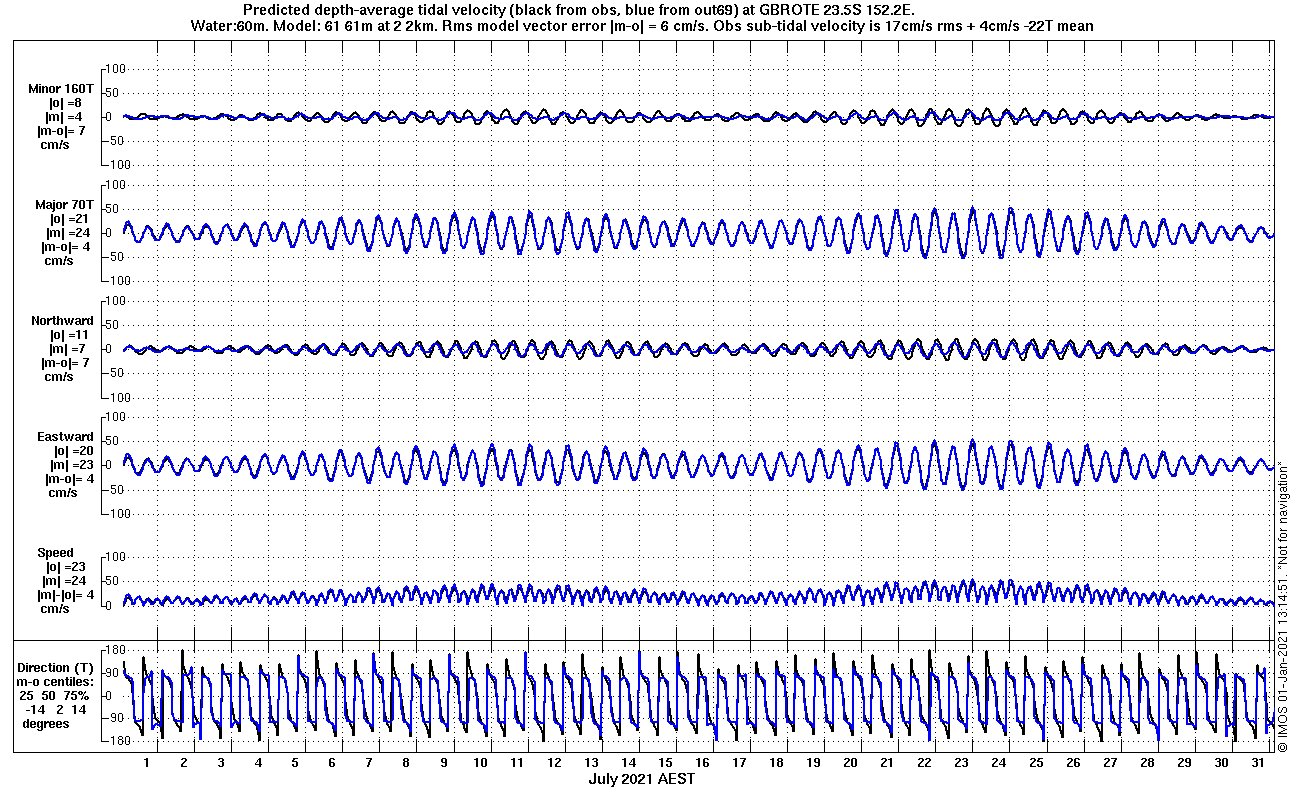
Task: Click the day '5' tick label
Action: (295, 762)
